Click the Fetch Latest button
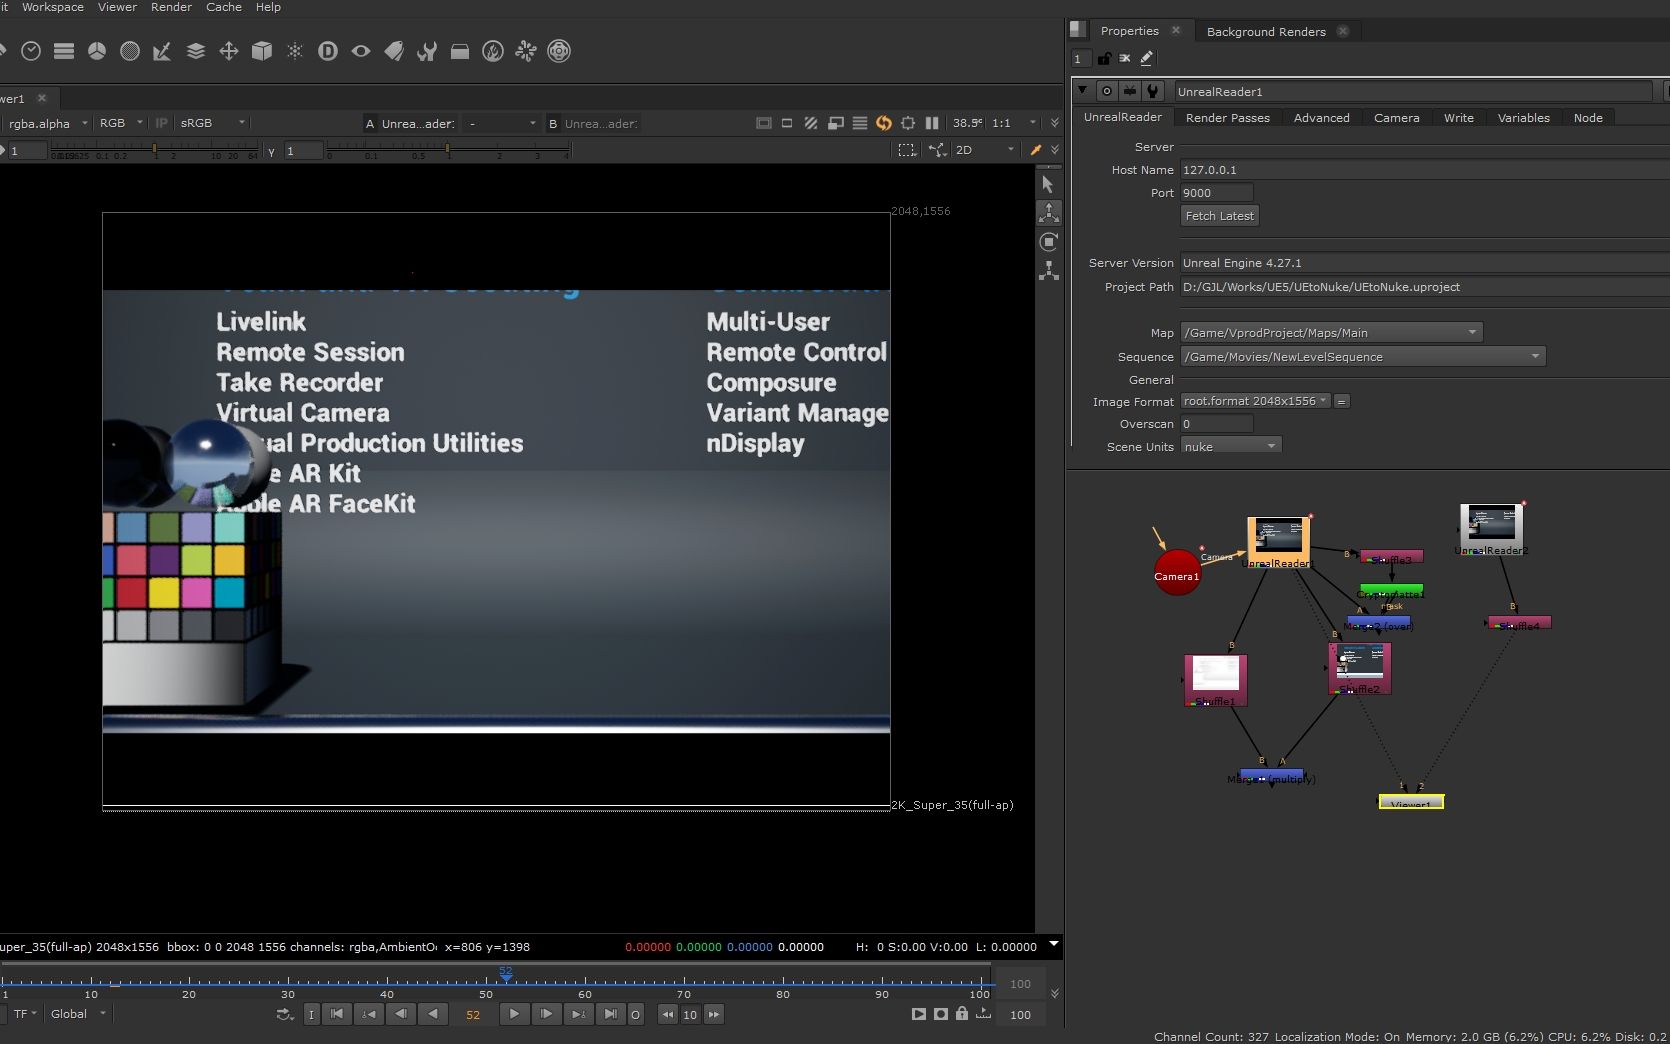Image resolution: width=1670 pixels, height=1044 pixels. coord(1219,216)
